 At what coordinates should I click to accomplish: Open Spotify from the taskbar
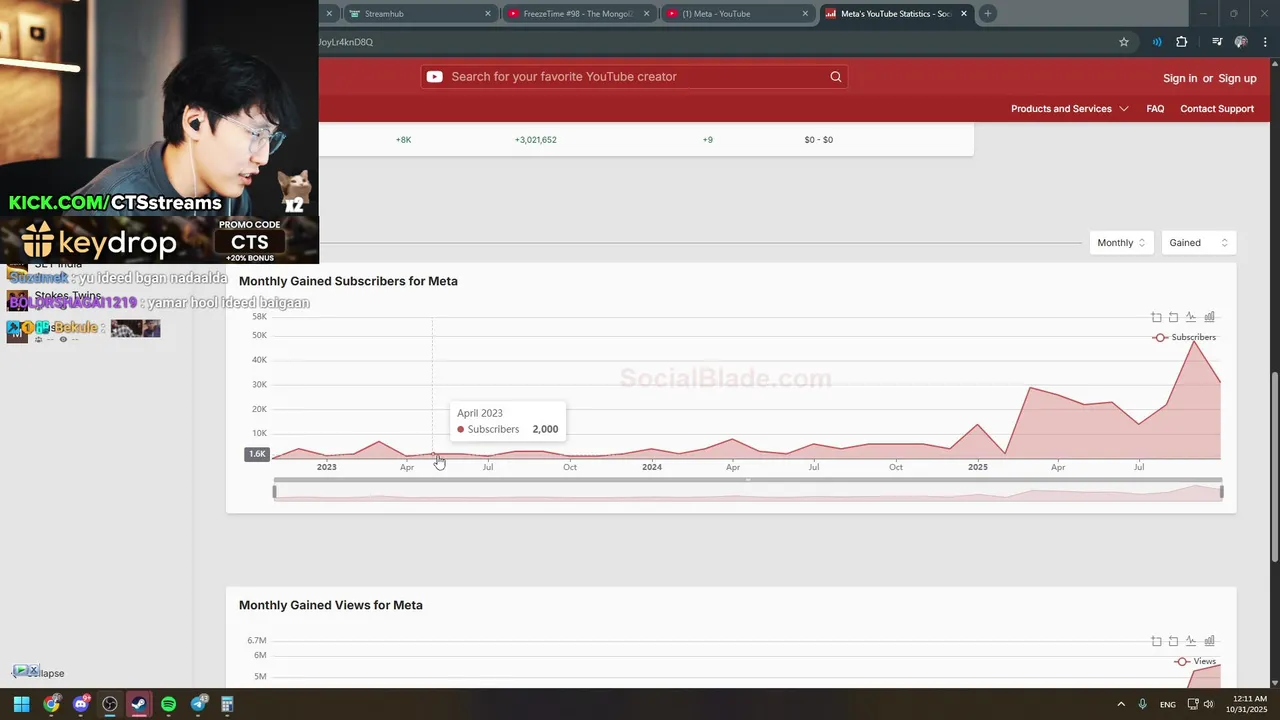click(x=168, y=704)
